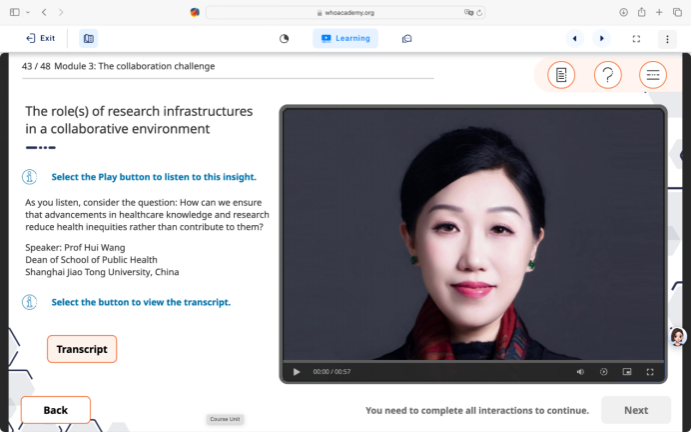The height and width of the screenshot is (433, 692).
Task: Open the book outline icon beside Exit
Action: pos(88,38)
